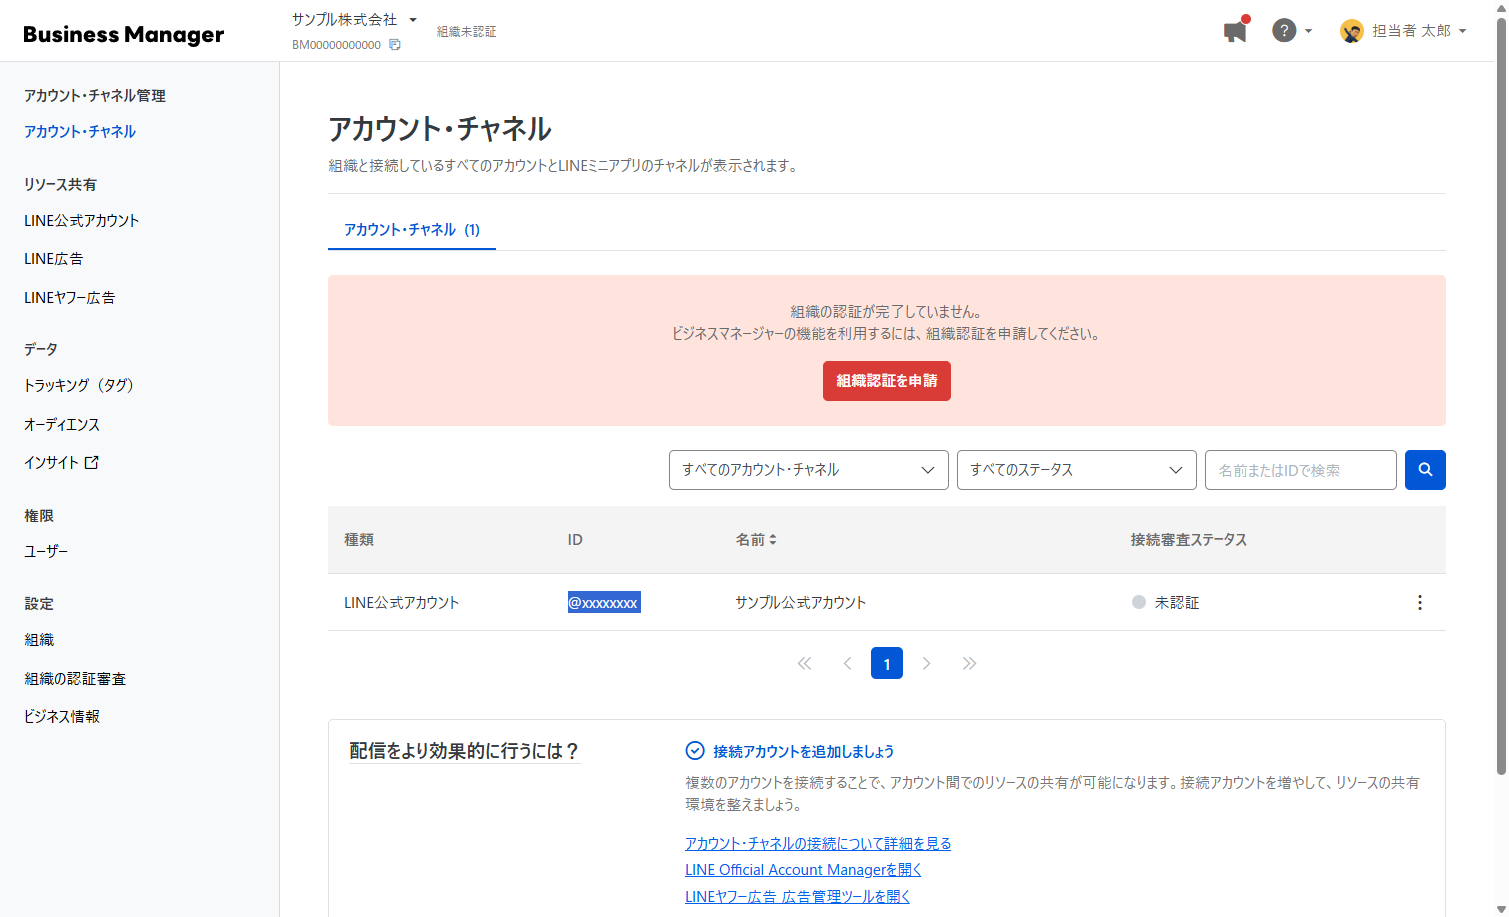Open the すべてのステータス filter dropdown
The width and height of the screenshot is (1509, 917).
point(1076,470)
